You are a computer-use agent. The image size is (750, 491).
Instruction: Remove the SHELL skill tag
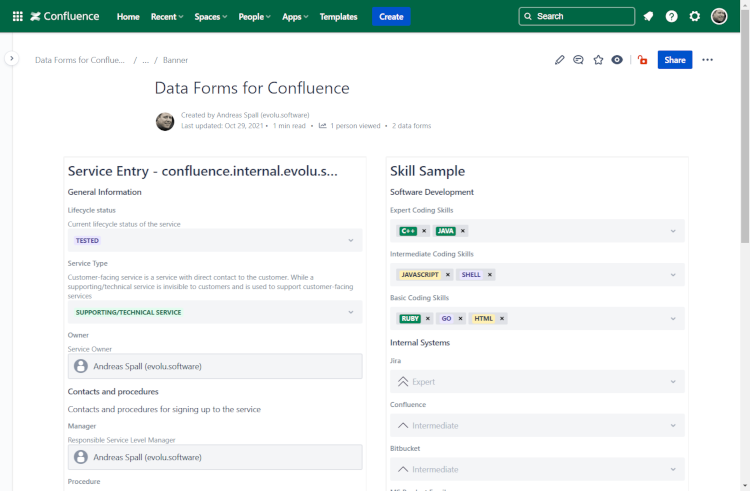point(490,275)
